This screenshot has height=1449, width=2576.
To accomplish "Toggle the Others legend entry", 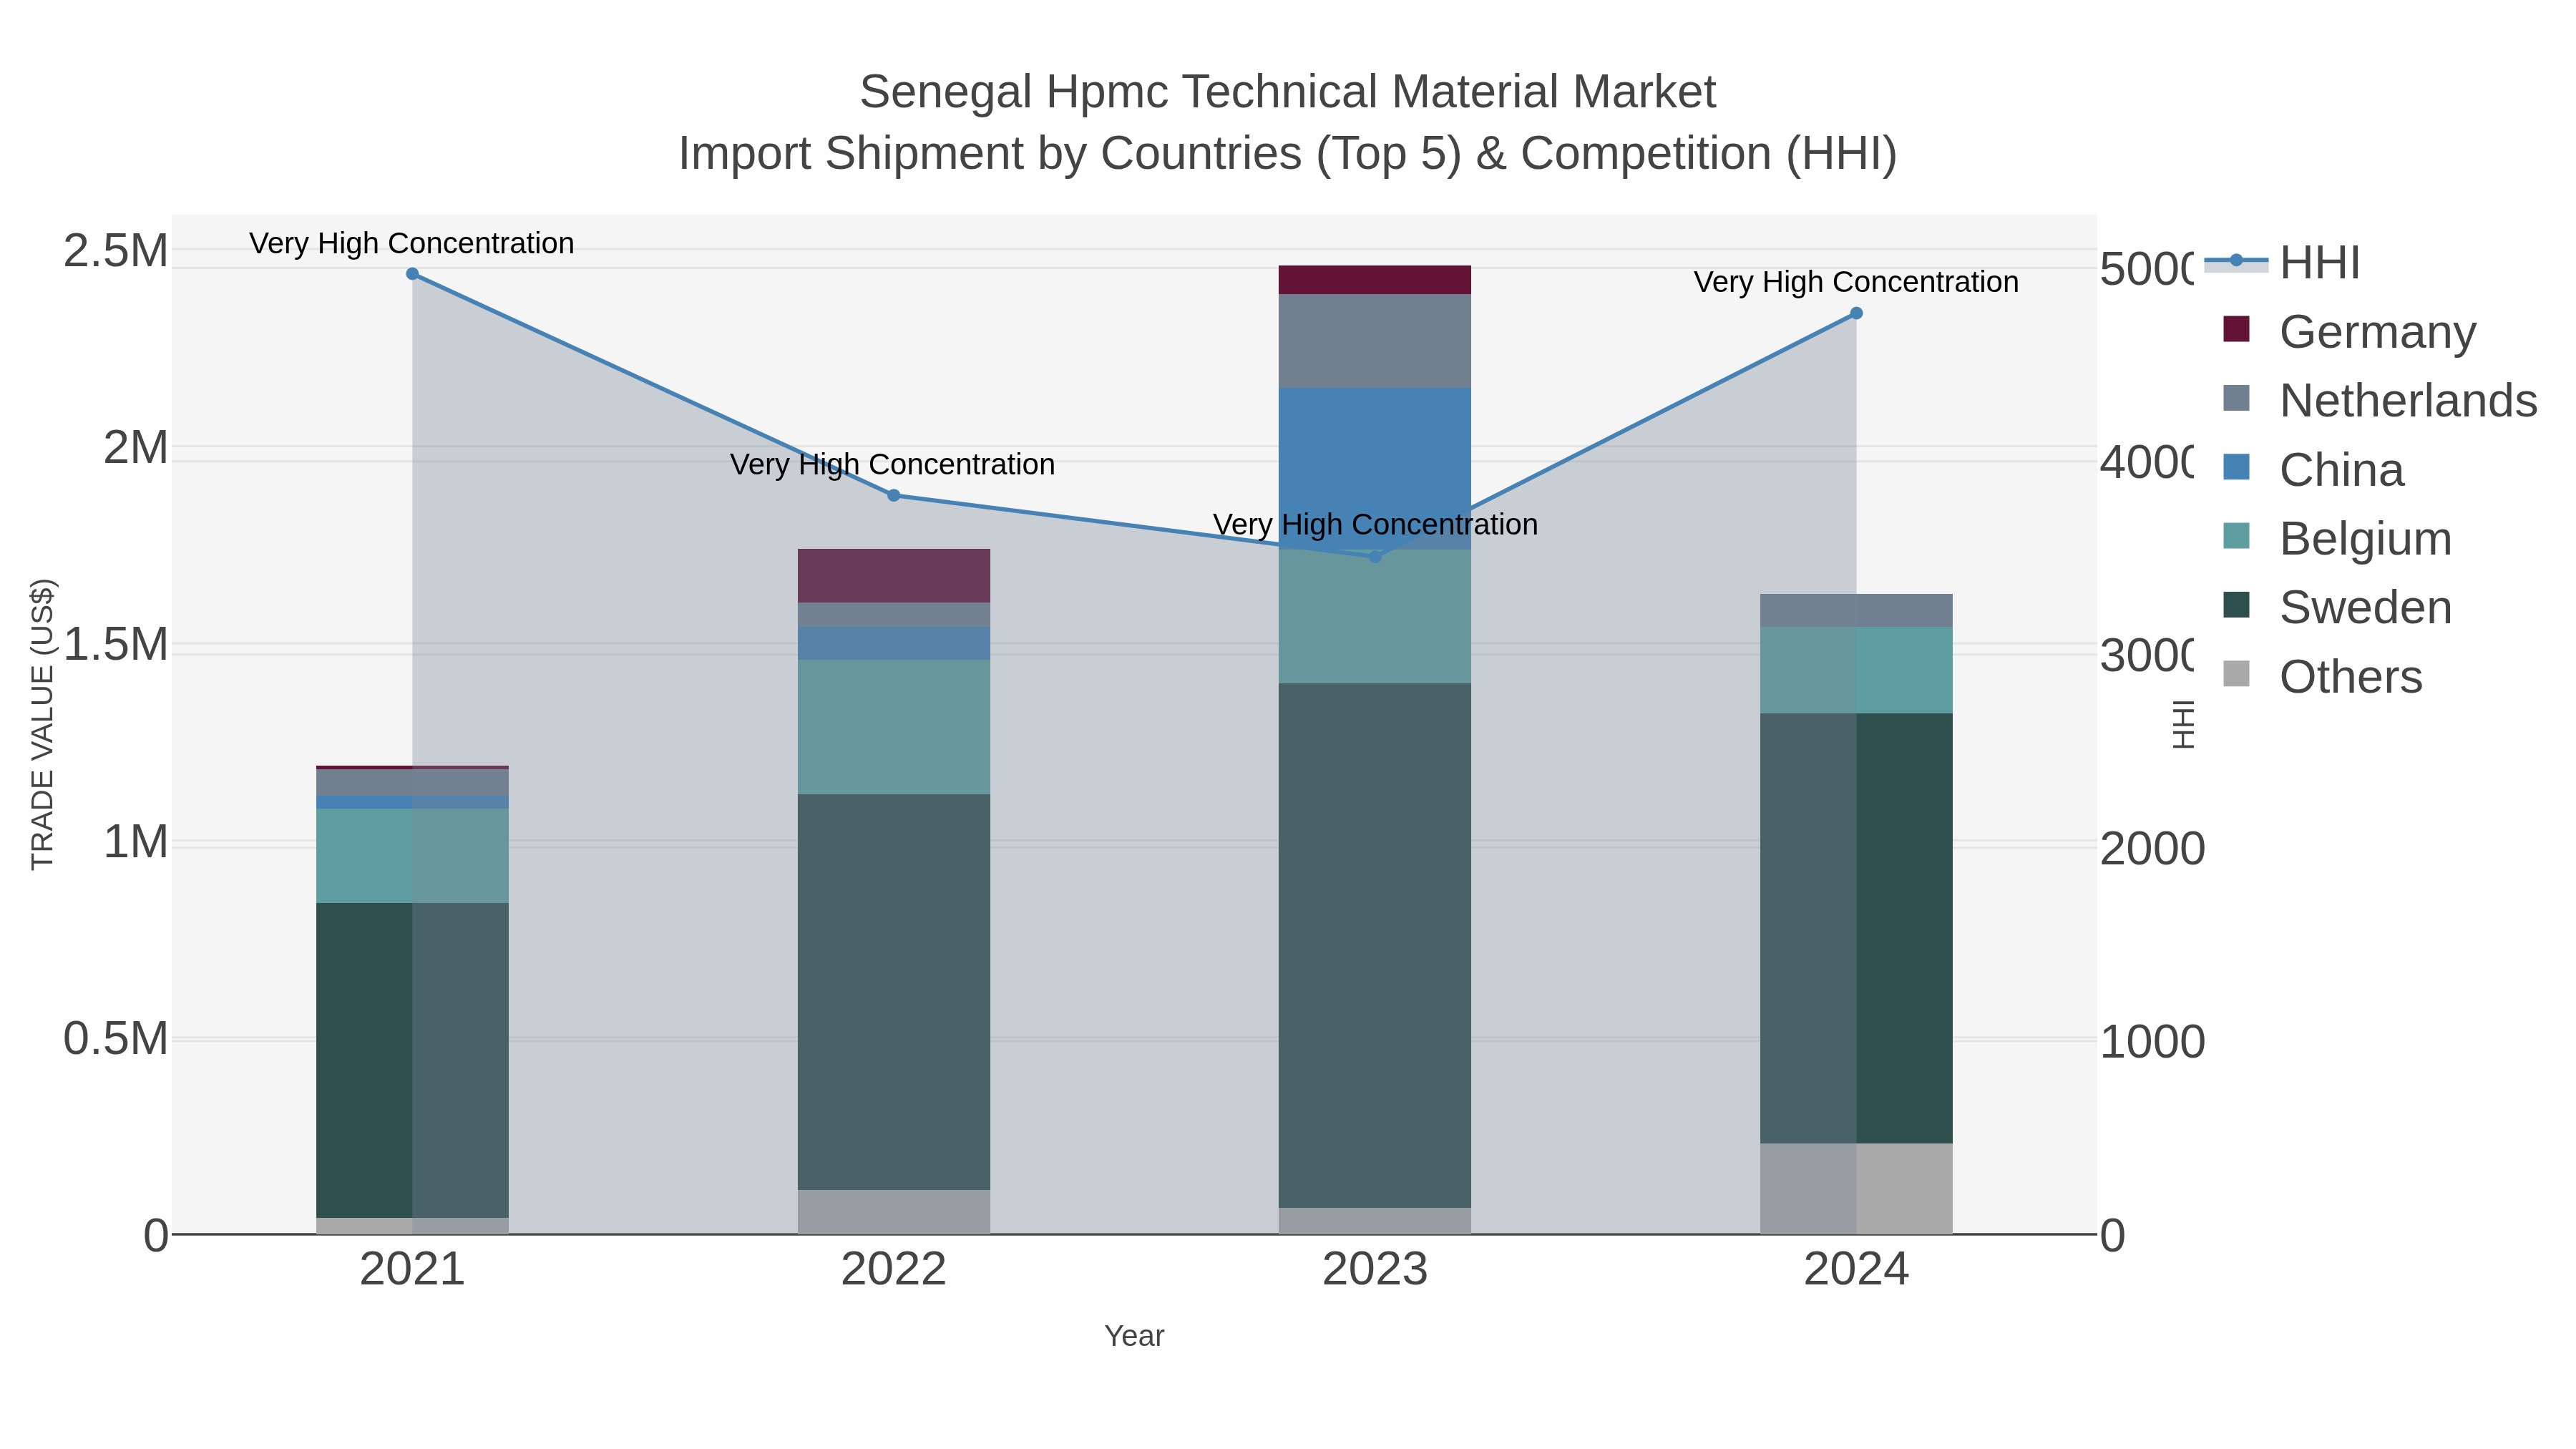I will coord(2322,676).
